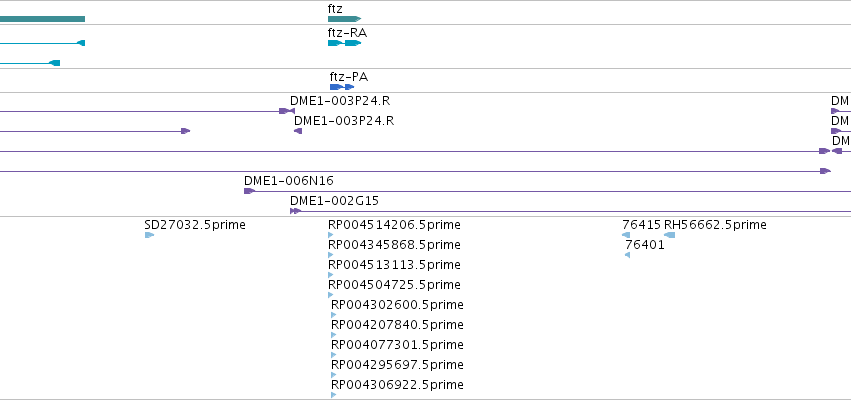Select the RP004504725.5prime label
Screen dimensions: 851x400
click(x=394, y=285)
